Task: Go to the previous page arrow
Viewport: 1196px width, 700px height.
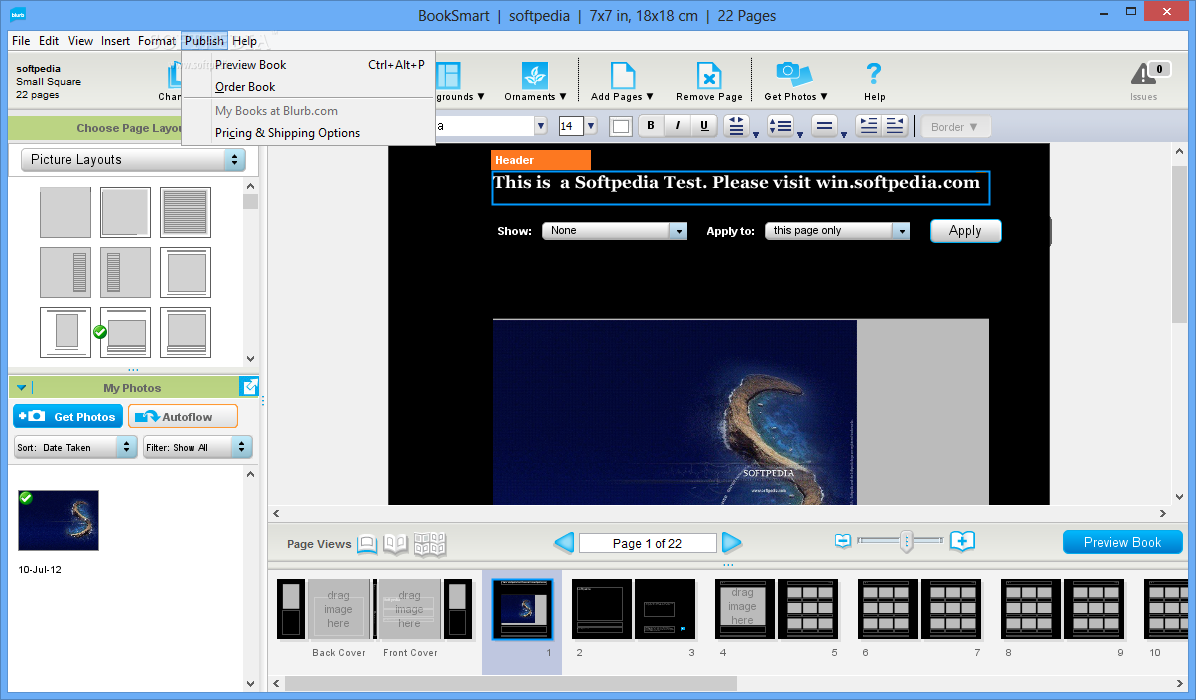Action: click(564, 543)
